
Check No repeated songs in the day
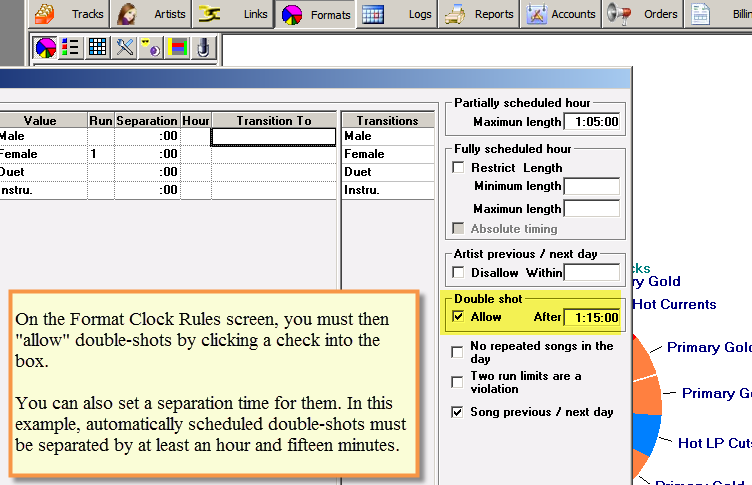pyautogui.click(x=458, y=352)
